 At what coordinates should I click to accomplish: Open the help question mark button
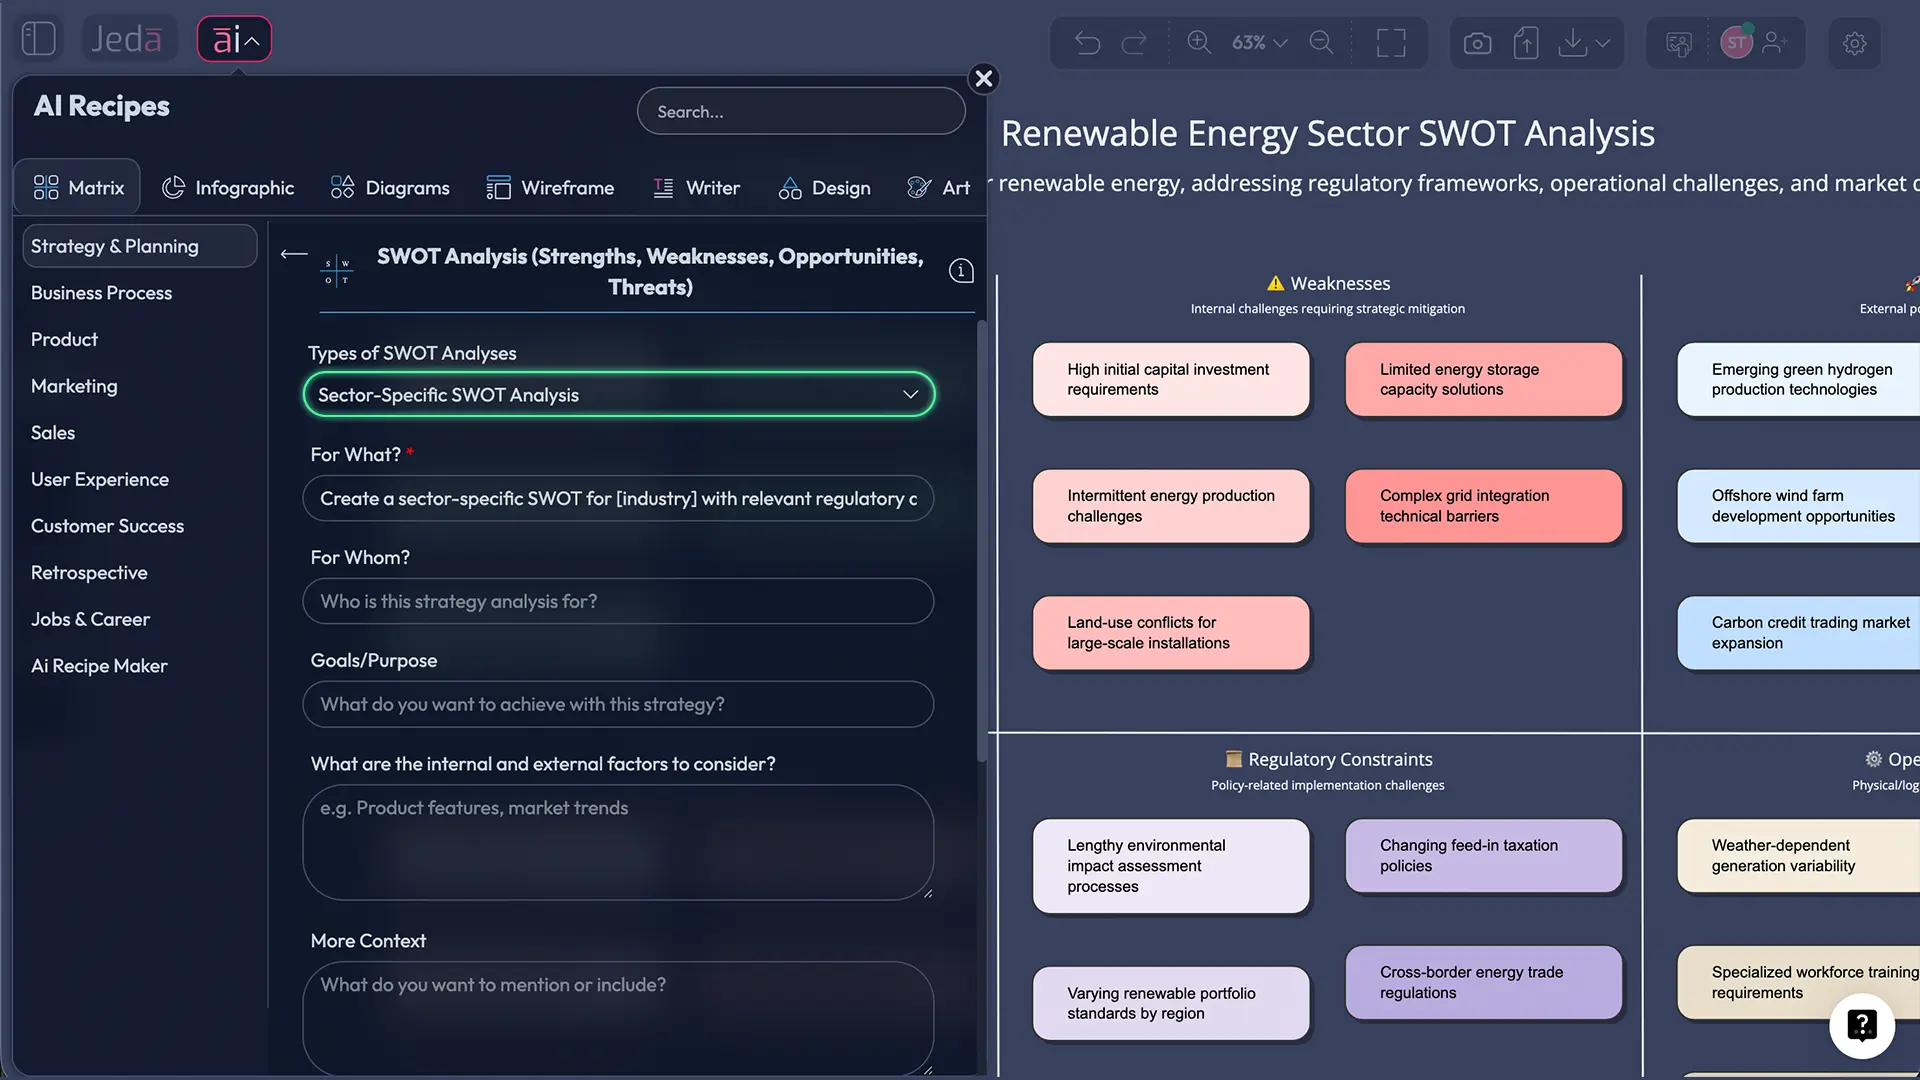[x=1861, y=1025]
